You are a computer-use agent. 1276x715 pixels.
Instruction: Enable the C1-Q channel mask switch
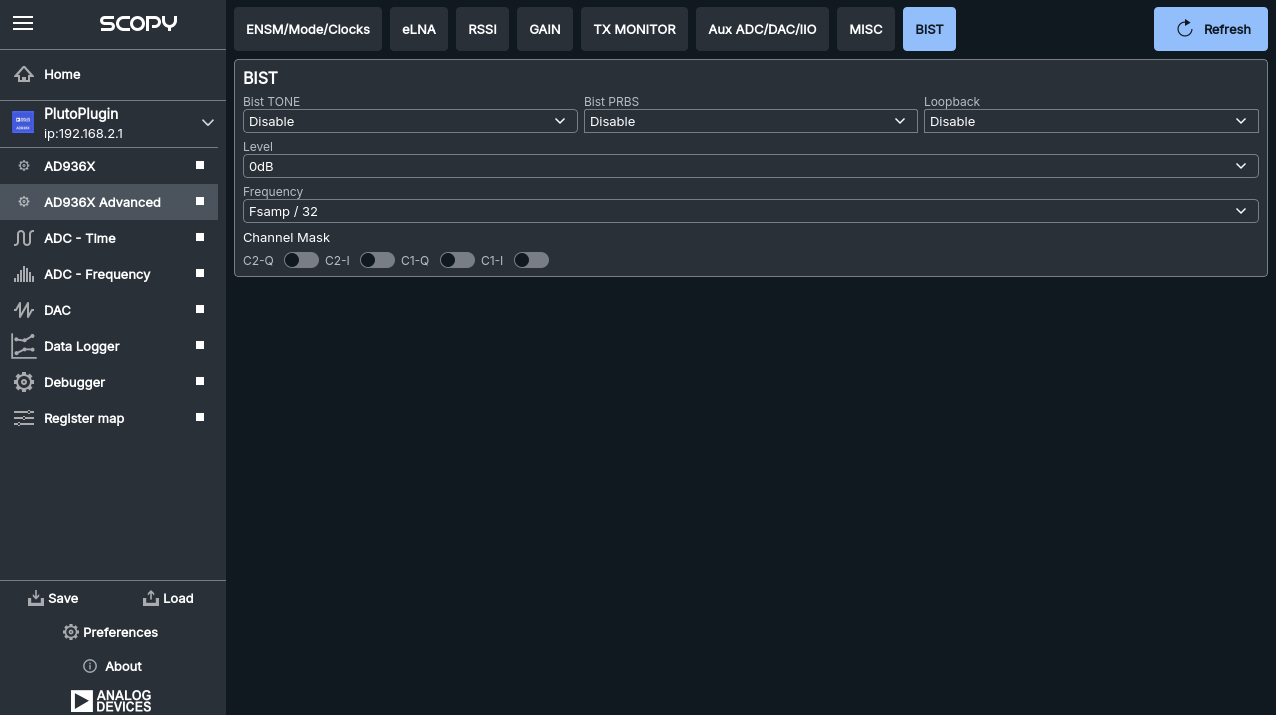pos(457,260)
